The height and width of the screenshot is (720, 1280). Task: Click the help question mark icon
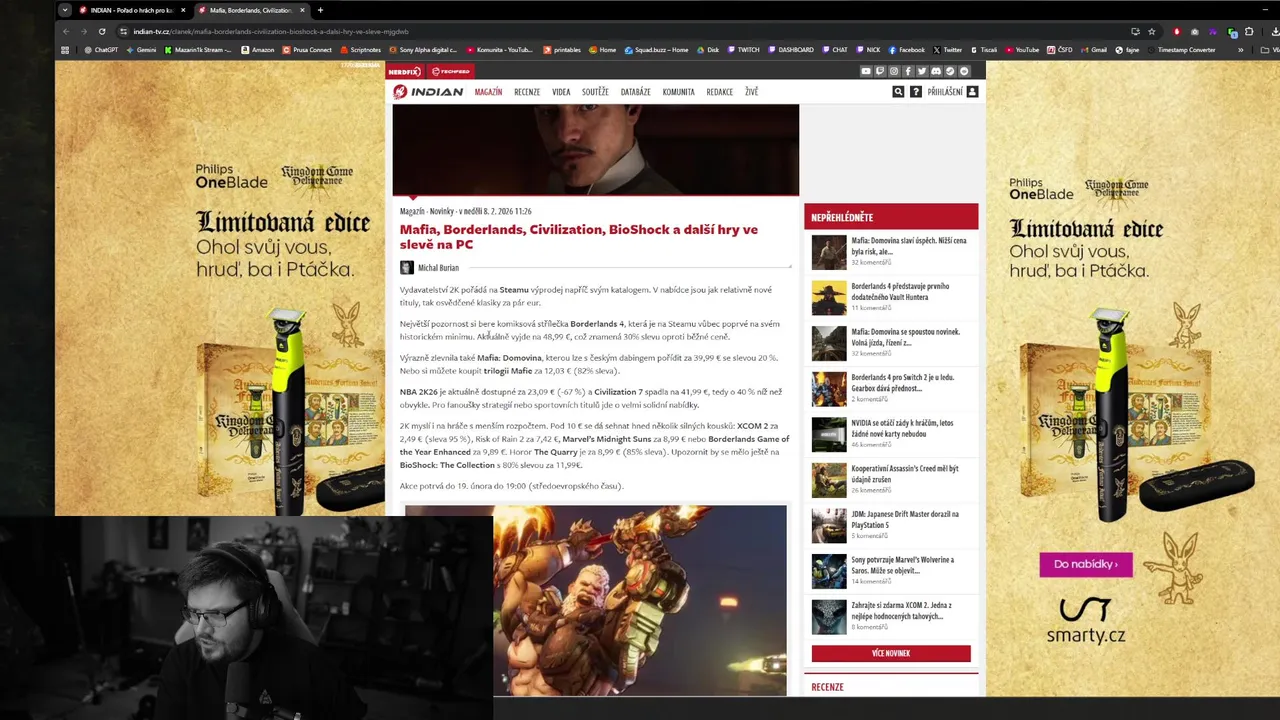[916, 91]
